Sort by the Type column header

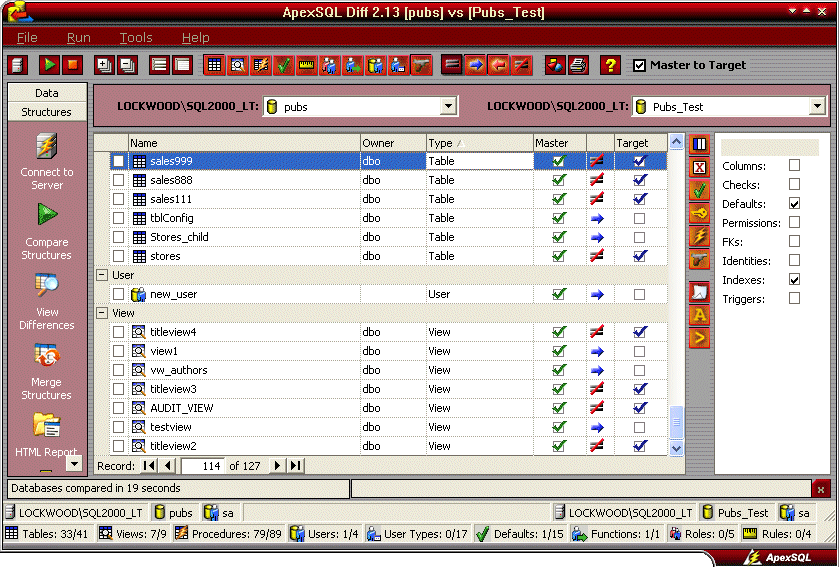pos(479,143)
